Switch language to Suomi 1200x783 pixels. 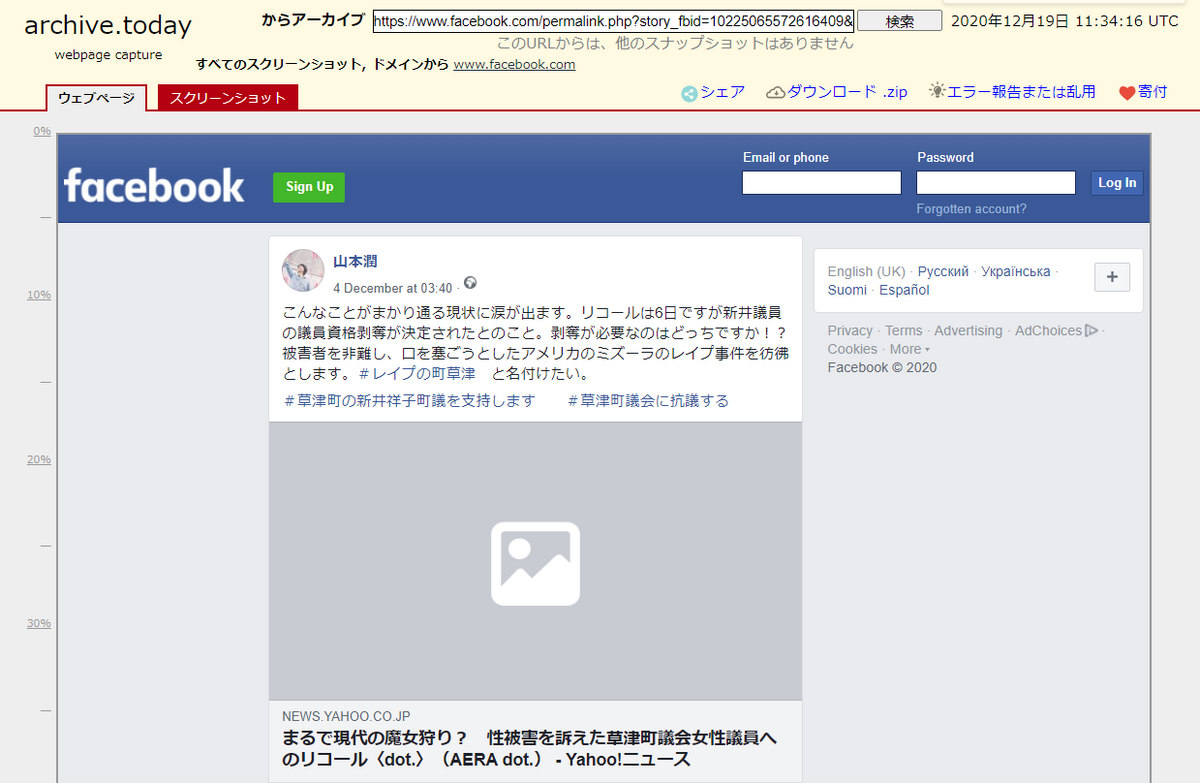(x=848, y=290)
